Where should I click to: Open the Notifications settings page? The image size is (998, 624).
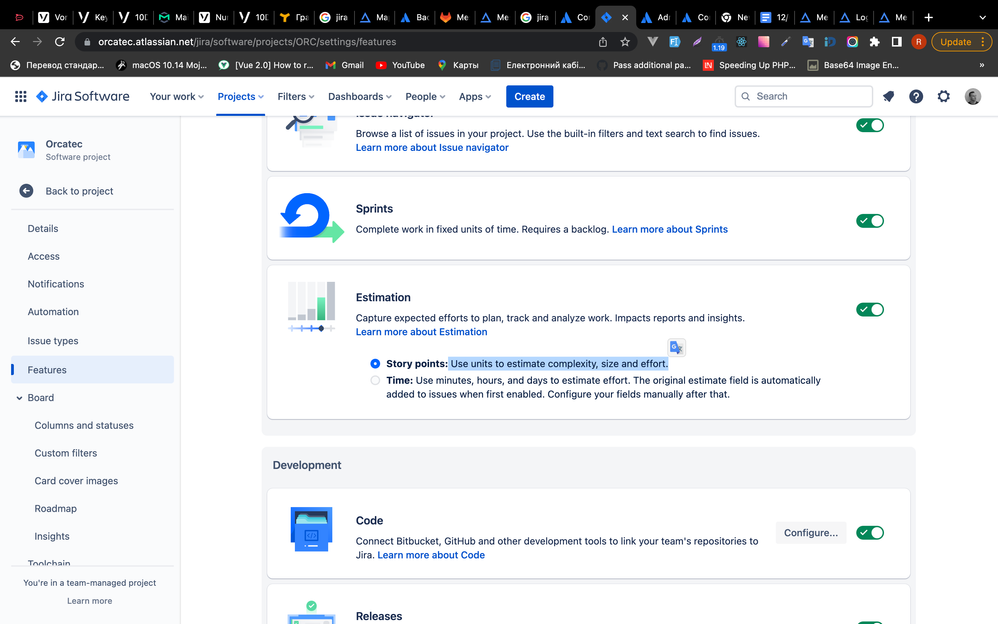tap(55, 283)
